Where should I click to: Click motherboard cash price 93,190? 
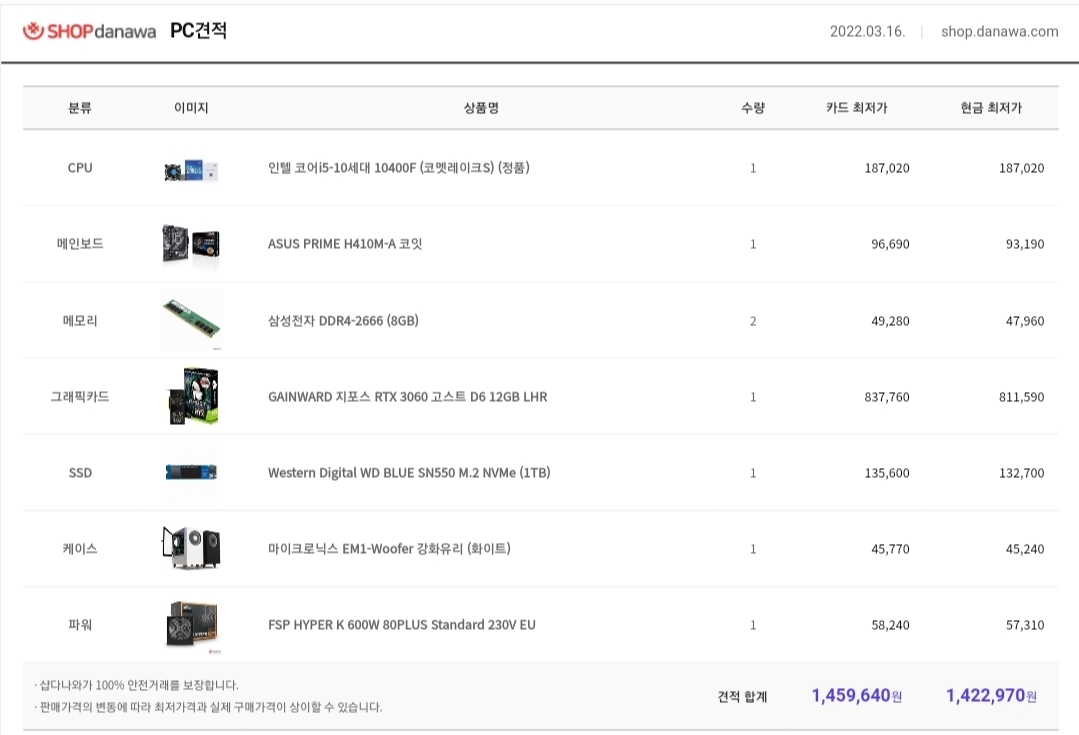[x=1025, y=244]
